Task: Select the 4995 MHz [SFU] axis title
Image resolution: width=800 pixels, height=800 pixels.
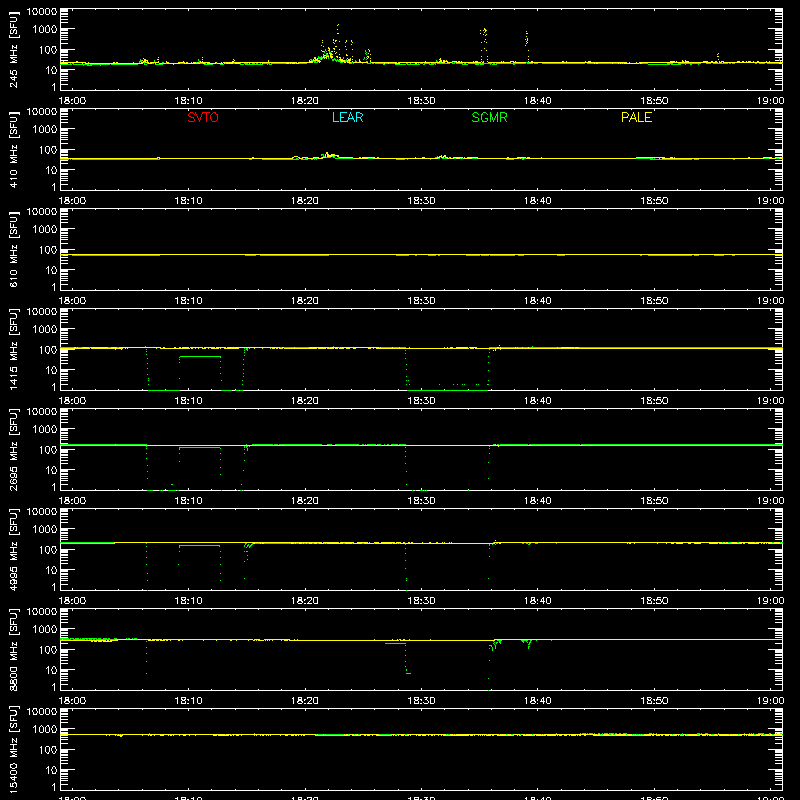Action: click(x=14, y=549)
